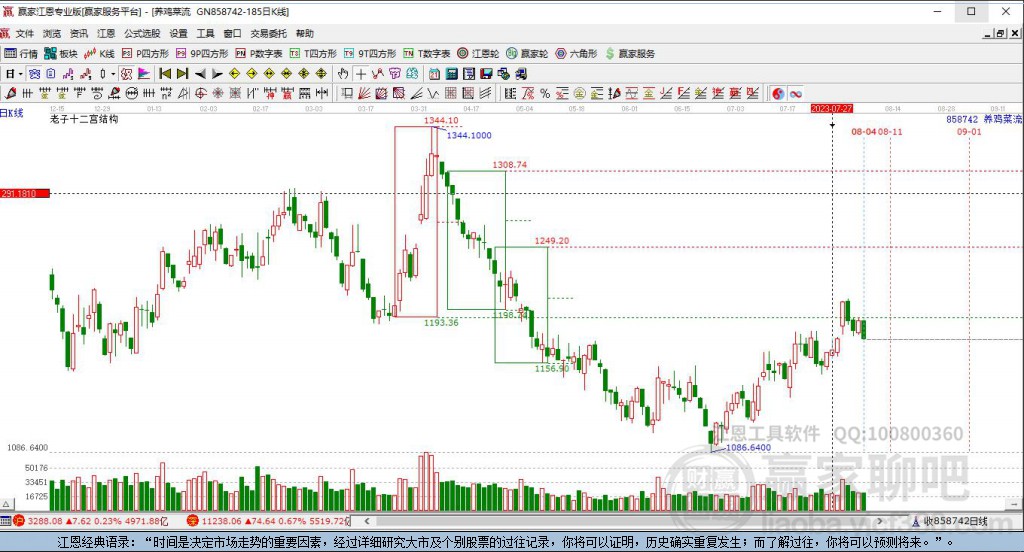This screenshot has height=552, width=1024.
Task: Open the 江恩 menu
Action: click(106, 33)
